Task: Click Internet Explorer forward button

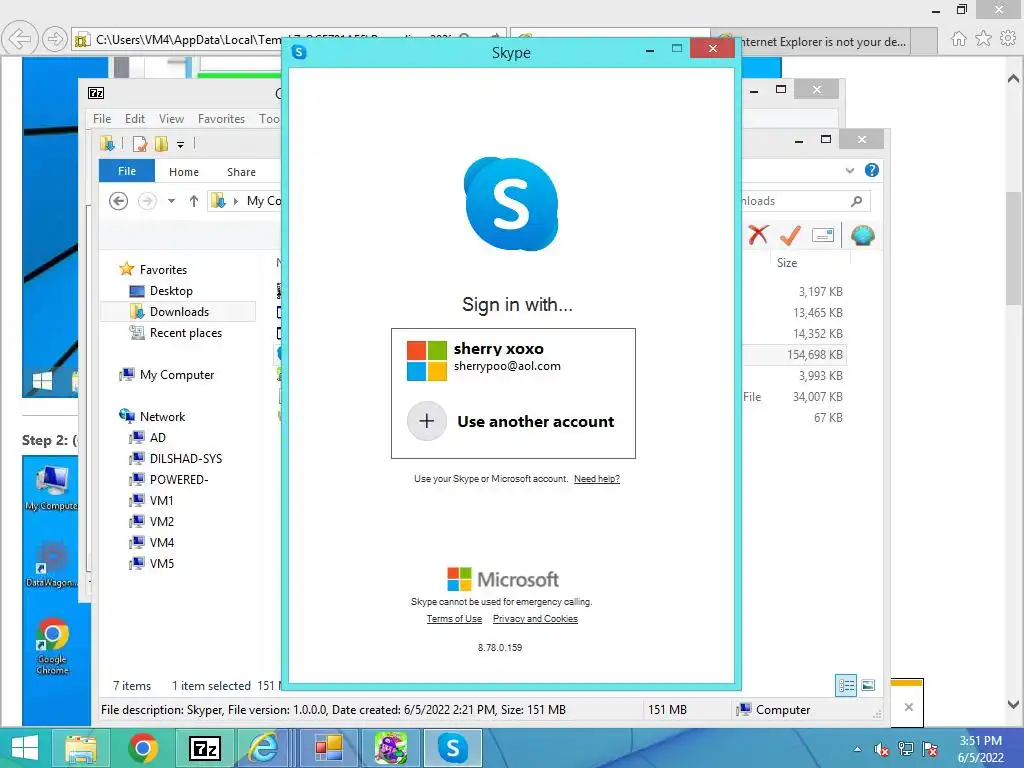Action: pos(55,40)
